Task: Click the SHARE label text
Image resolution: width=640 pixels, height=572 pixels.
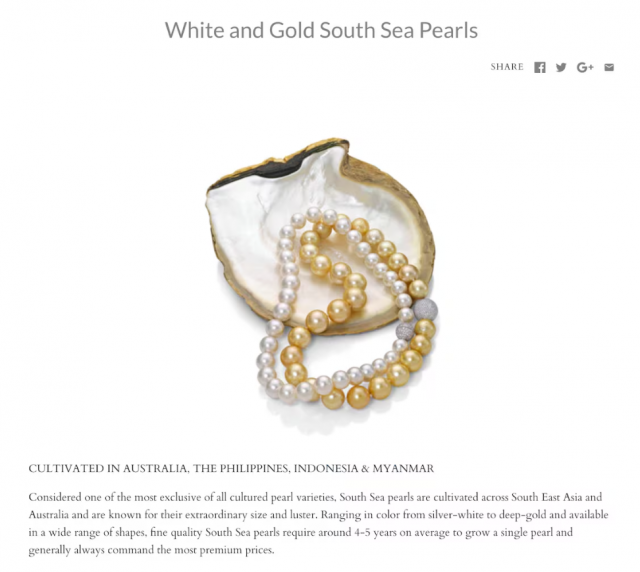Action: [507, 67]
